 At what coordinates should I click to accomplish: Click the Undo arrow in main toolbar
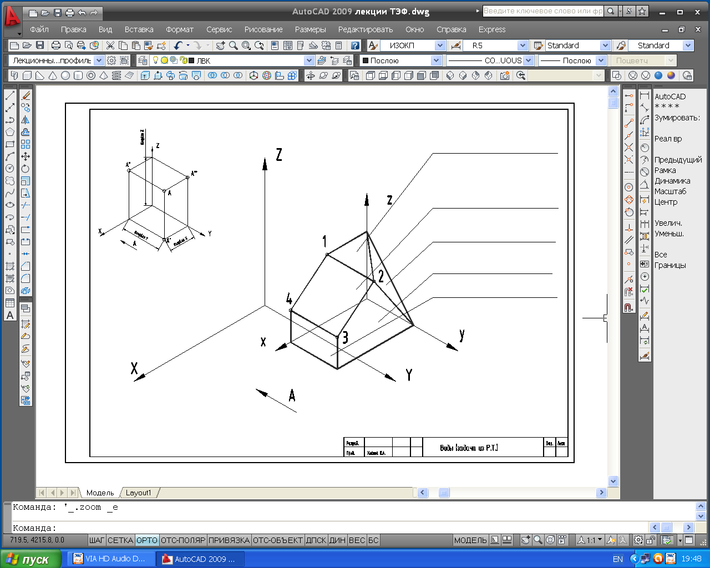179,46
